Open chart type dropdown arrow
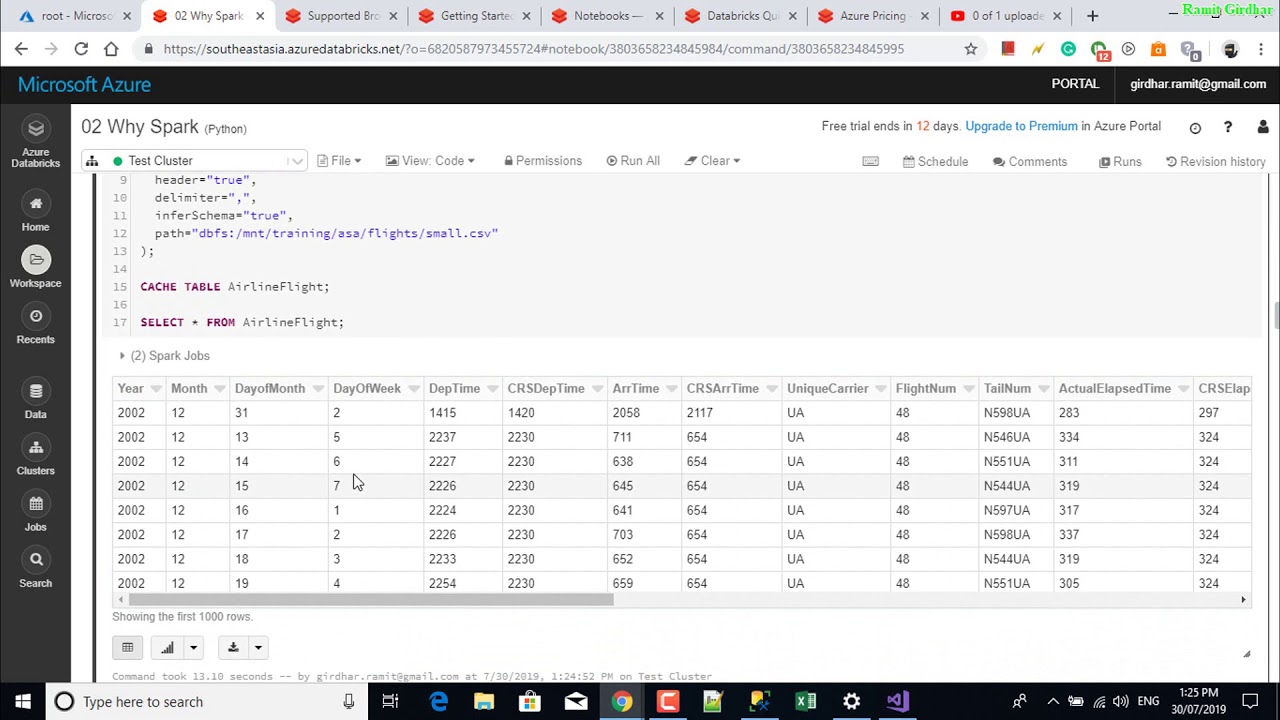The image size is (1280, 720). (193, 647)
